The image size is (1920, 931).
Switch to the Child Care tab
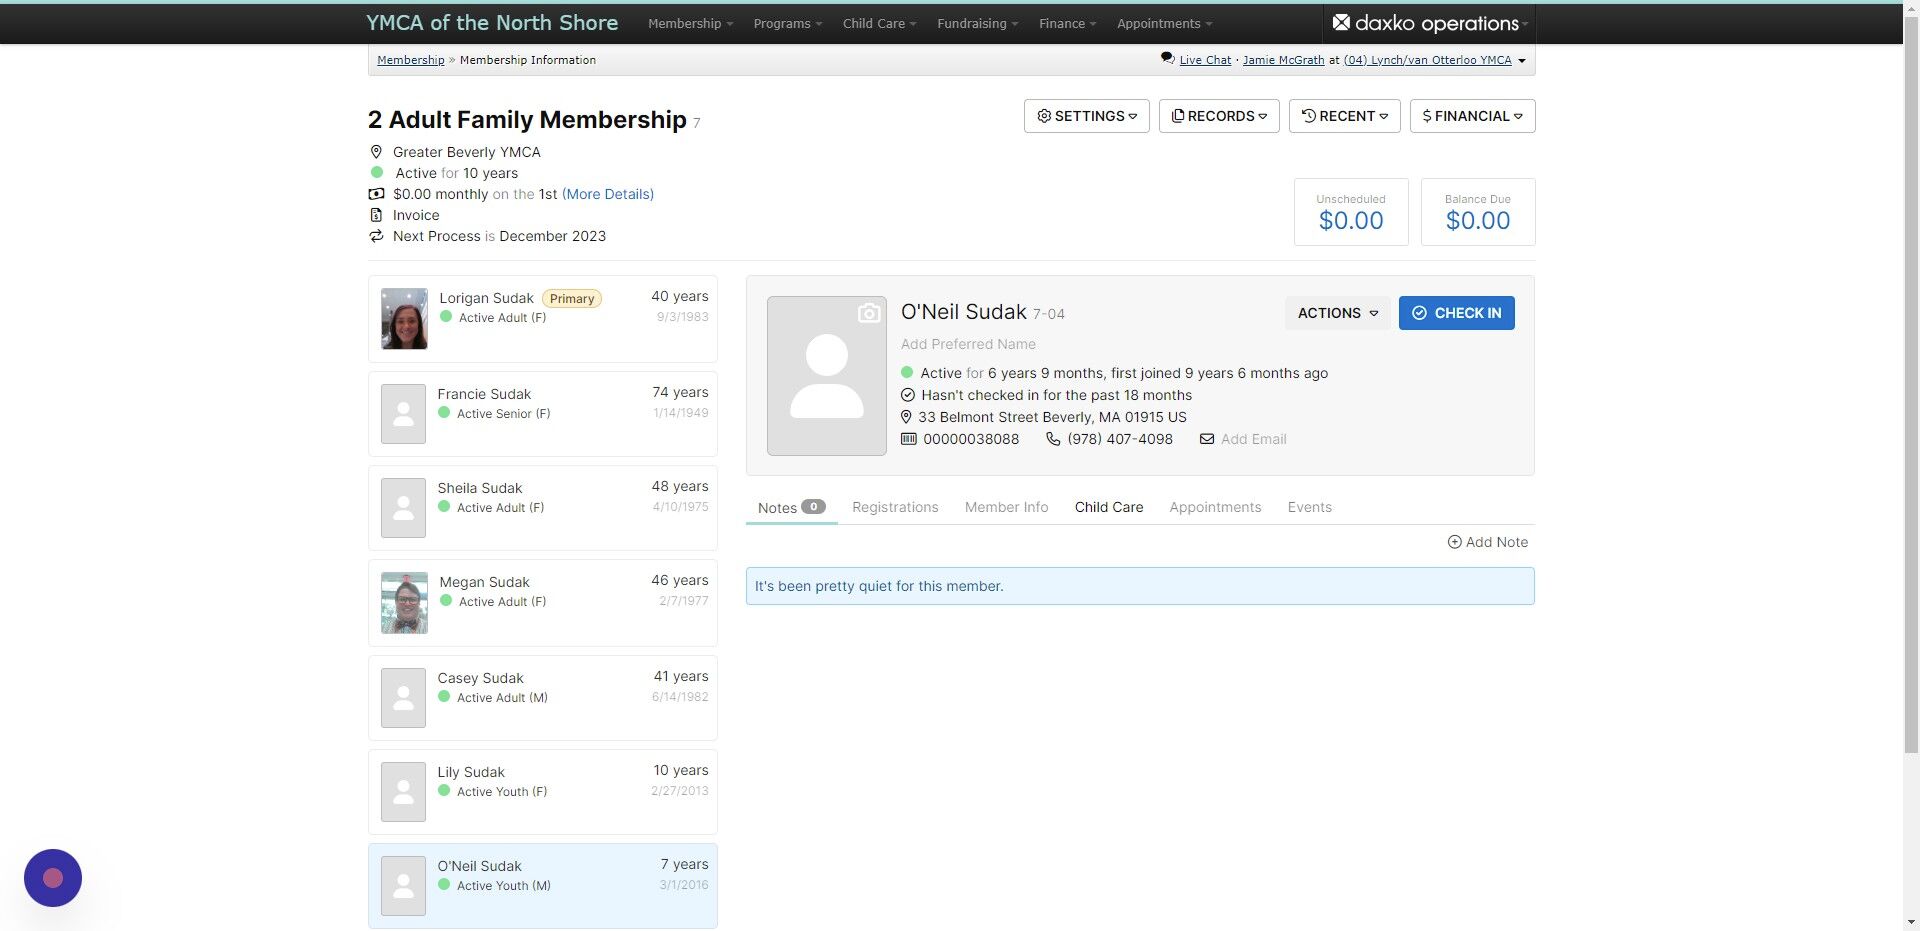point(1108,507)
